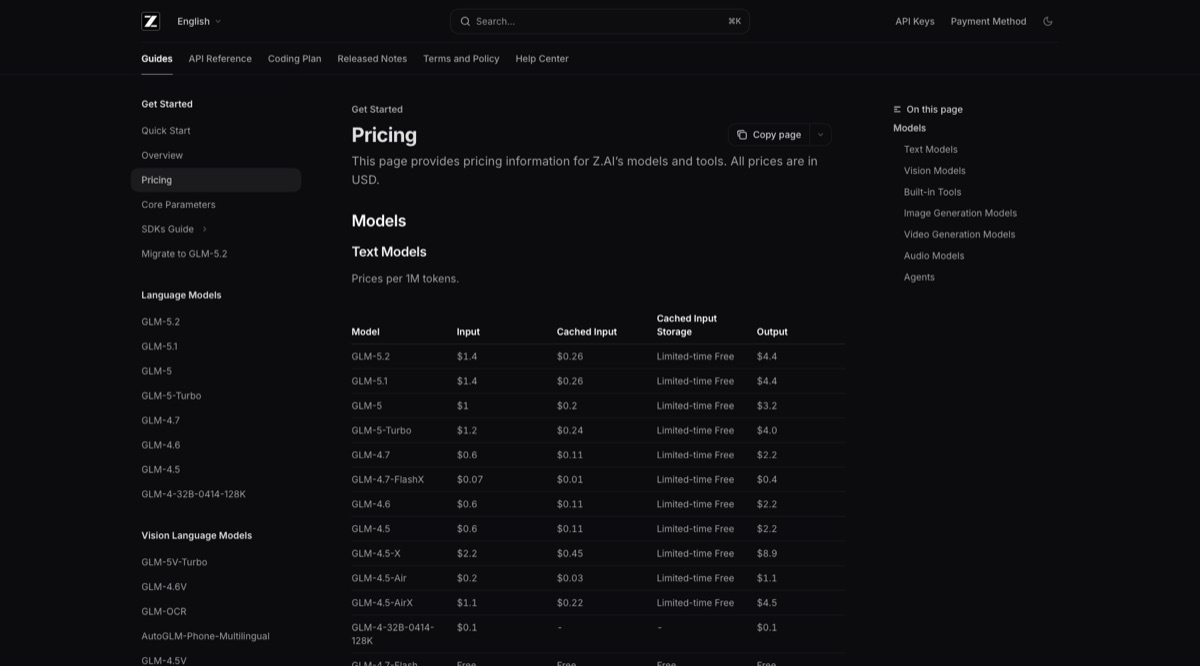This screenshot has height=666, width=1200.
Task: Open the Guides tab
Action: [157, 59]
